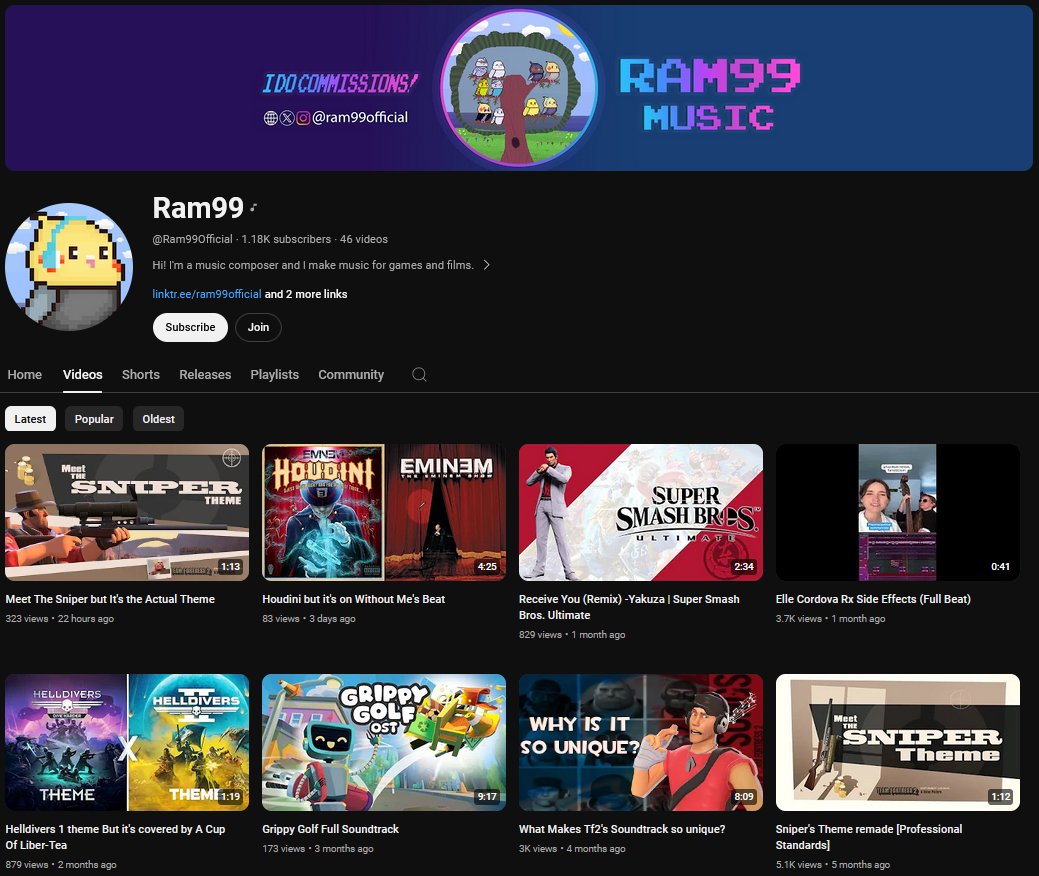Play the Grippy Golf OST thumbnail
Viewport: 1039px width, 876px height.
[384, 742]
